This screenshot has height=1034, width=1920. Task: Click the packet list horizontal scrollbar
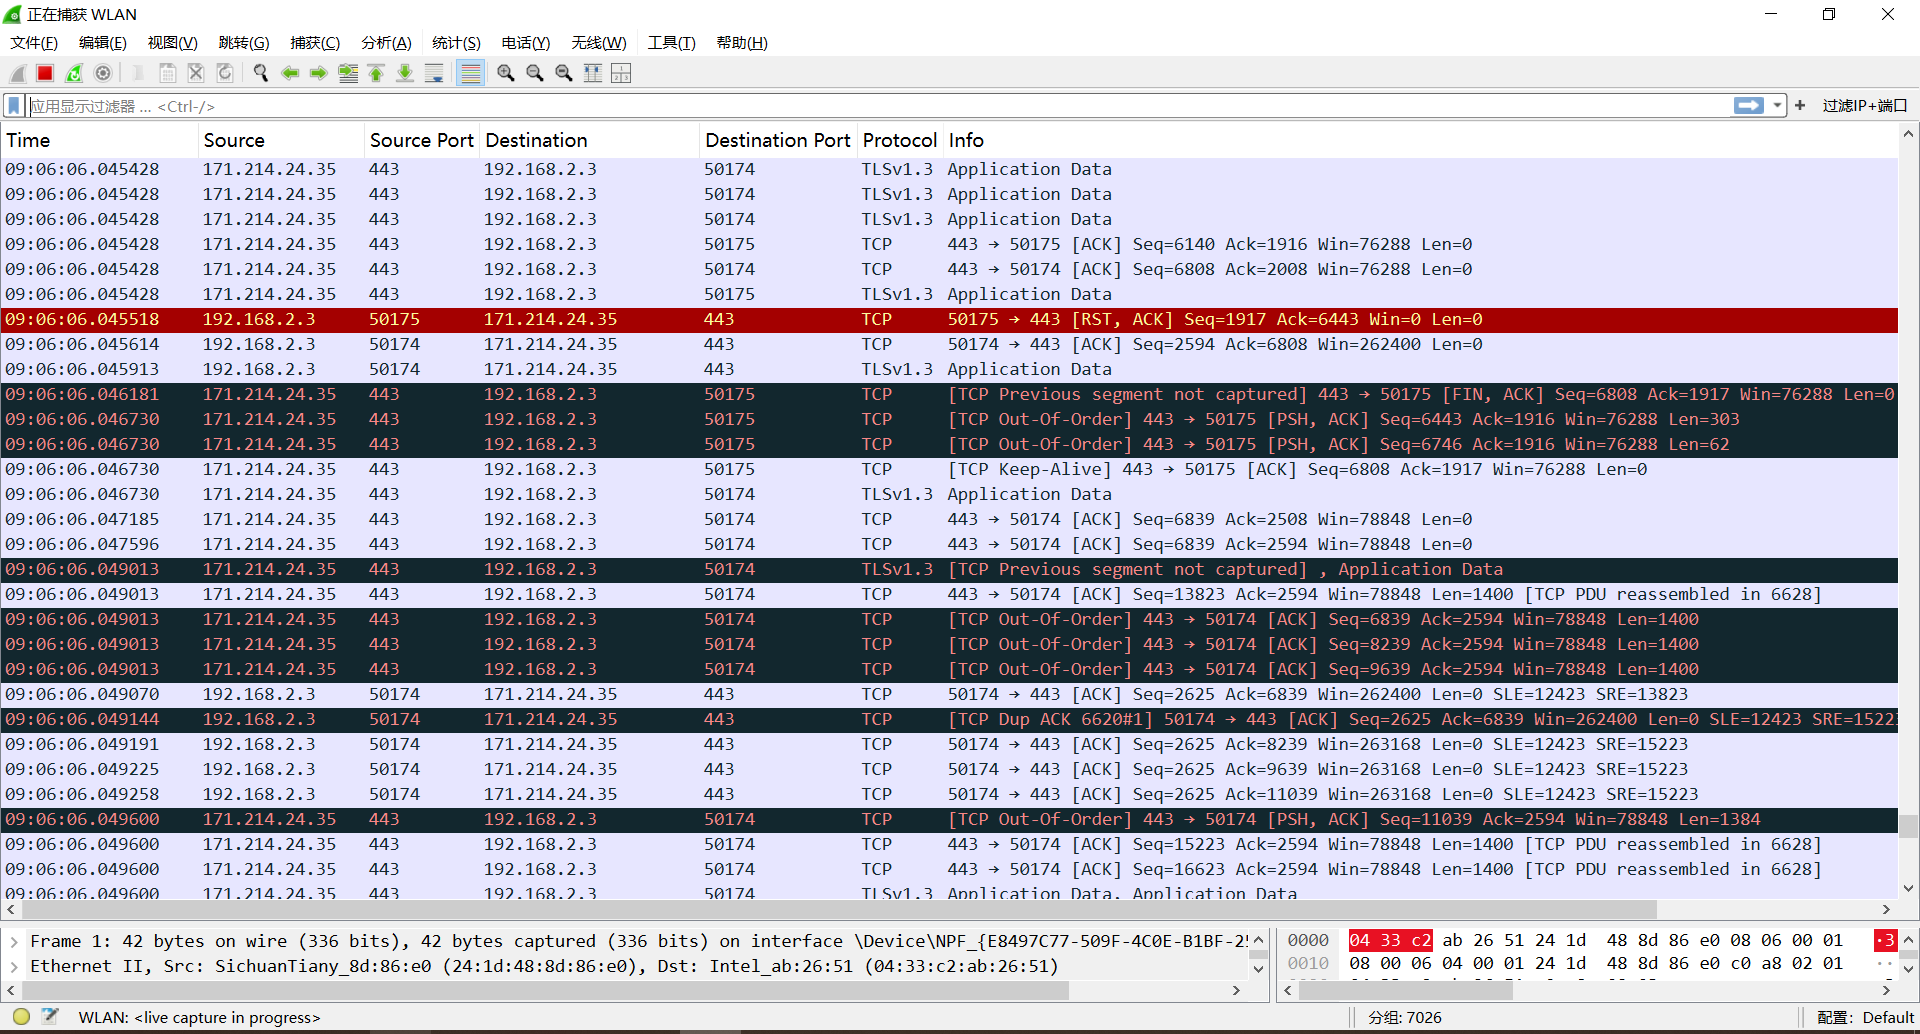pos(840,909)
